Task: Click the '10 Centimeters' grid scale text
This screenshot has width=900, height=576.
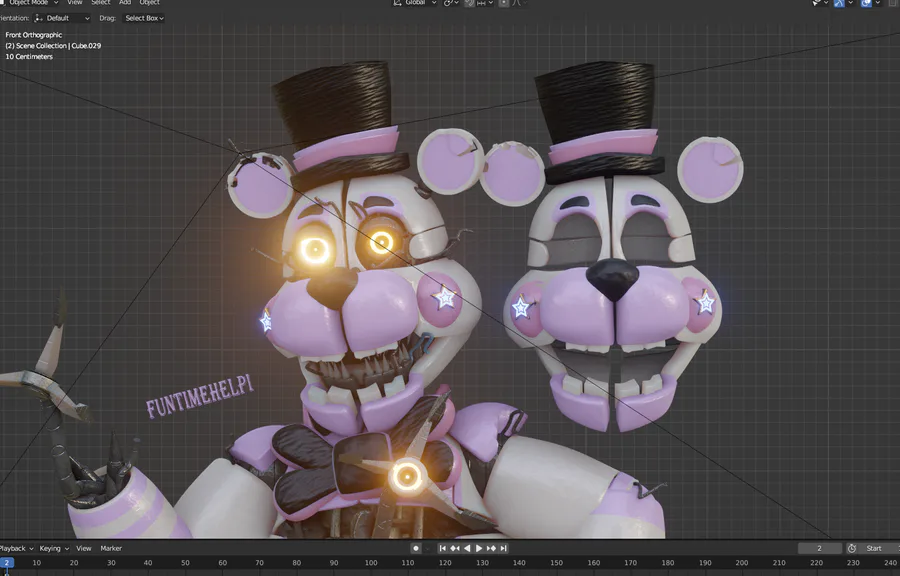Action: click(29, 57)
